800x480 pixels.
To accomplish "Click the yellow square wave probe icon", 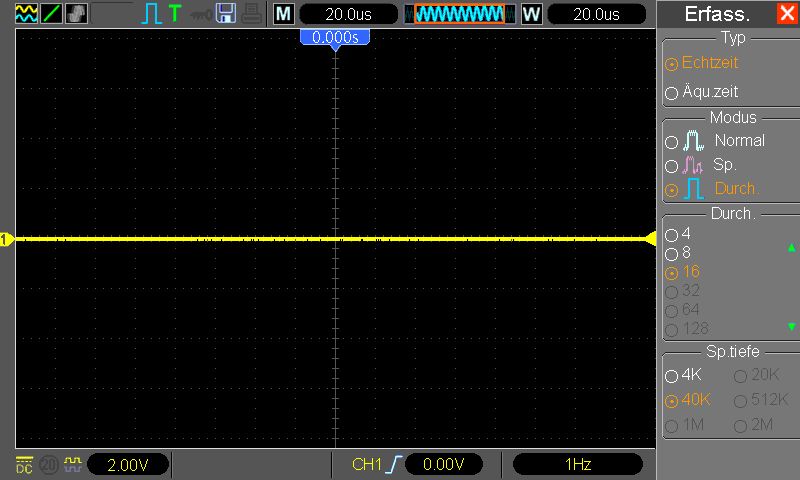I will pyautogui.click(x=73, y=464).
